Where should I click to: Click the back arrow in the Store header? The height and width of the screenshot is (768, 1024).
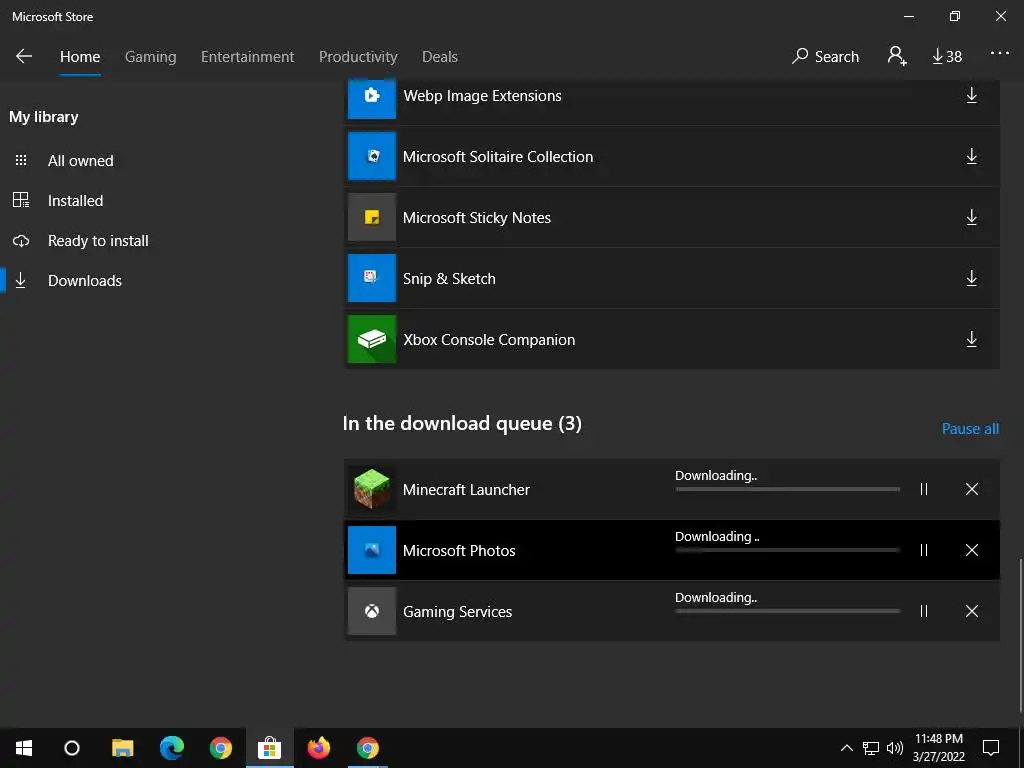pyautogui.click(x=24, y=56)
